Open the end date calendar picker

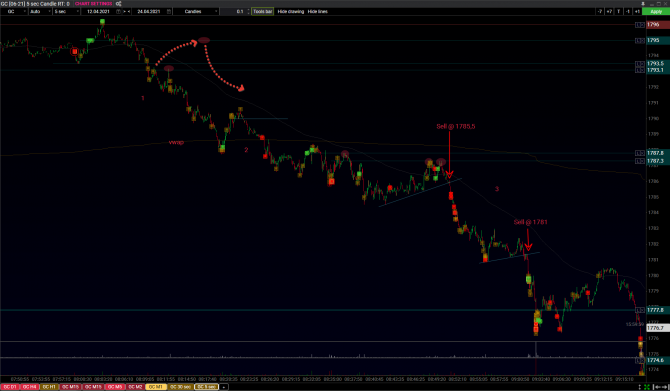pyautogui.click(x=169, y=12)
